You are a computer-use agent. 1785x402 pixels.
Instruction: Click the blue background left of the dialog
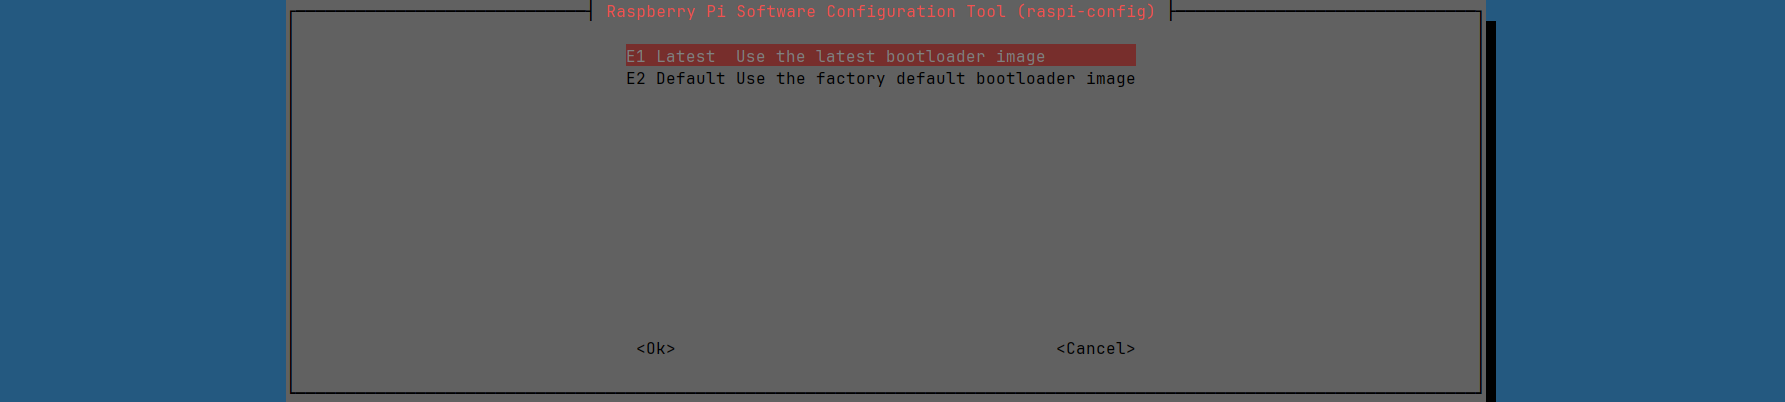[x=140, y=200]
